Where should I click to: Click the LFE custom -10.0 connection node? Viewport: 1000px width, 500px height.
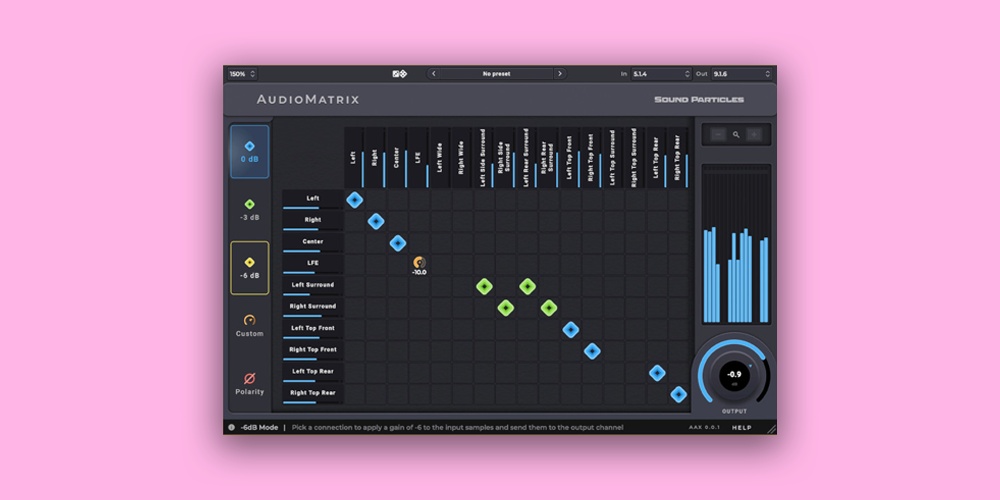(419, 263)
